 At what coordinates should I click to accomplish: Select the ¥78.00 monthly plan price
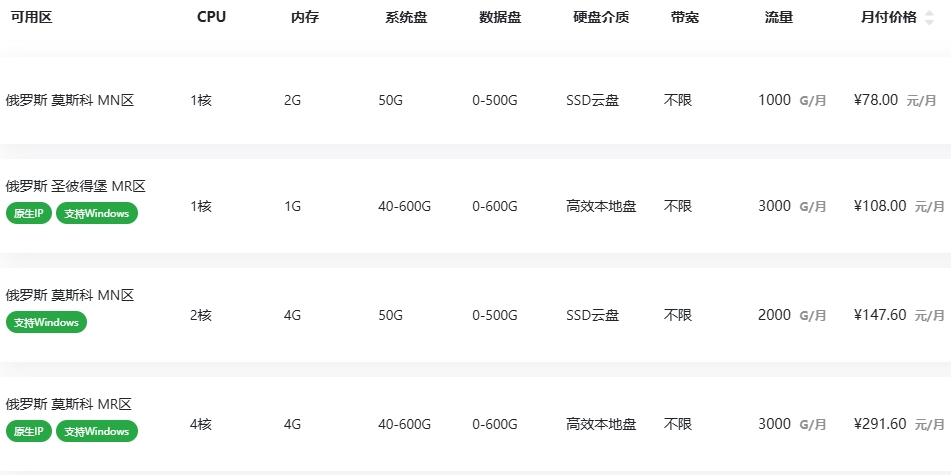coord(876,100)
